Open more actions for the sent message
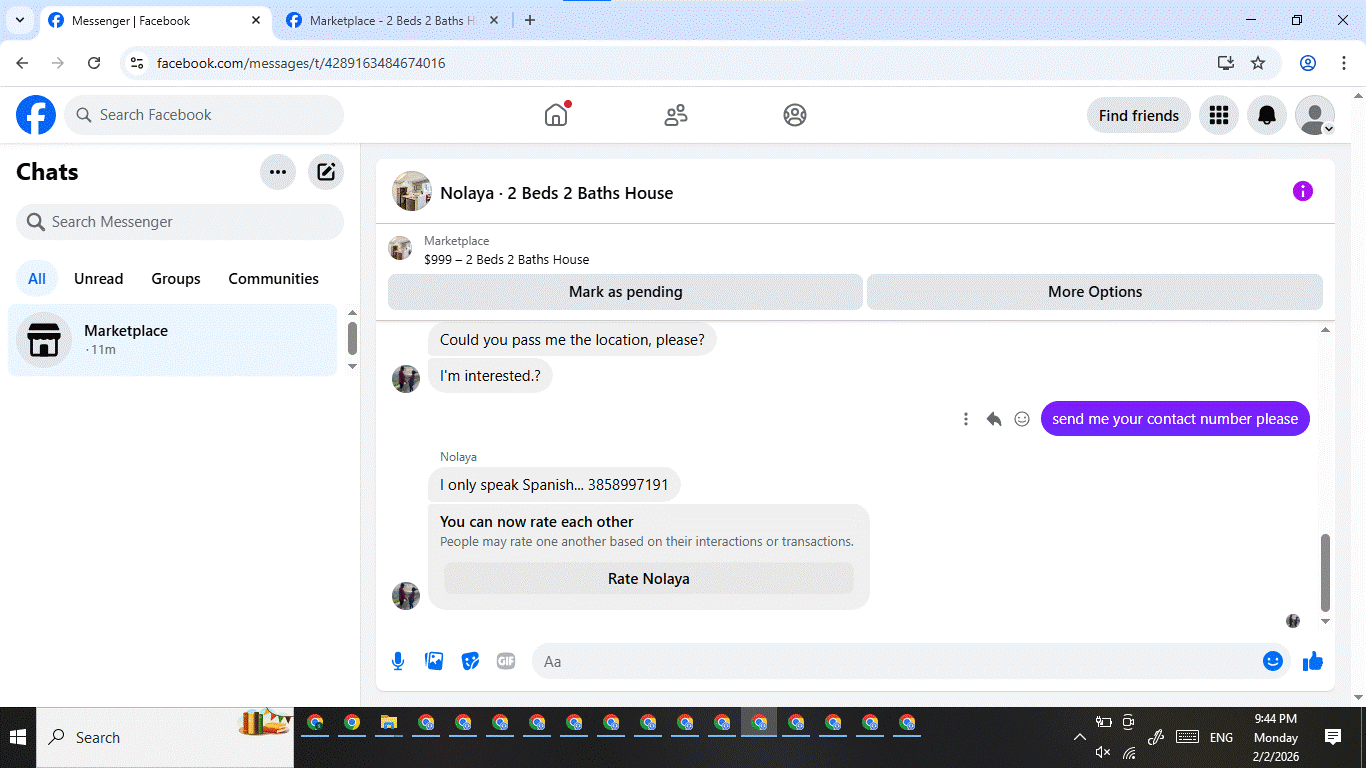 click(966, 419)
